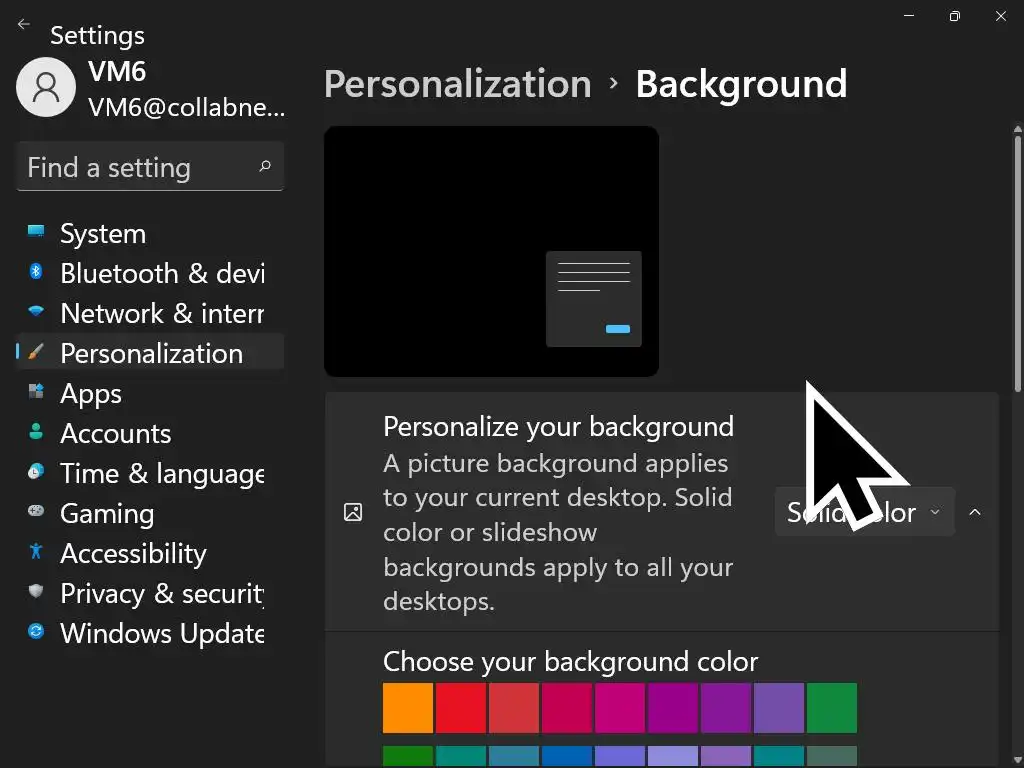Select the orange background color
The width and height of the screenshot is (1024, 768).
tap(408, 708)
